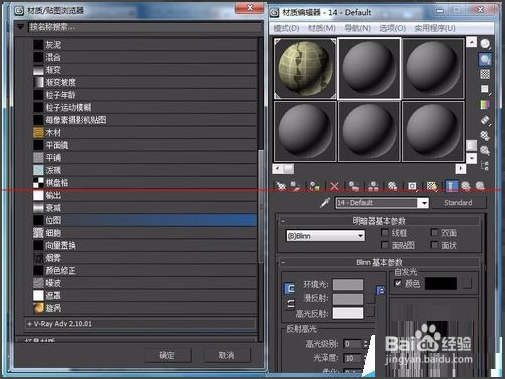The image size is (505, 379).
Task: Click the self-illumination map button
Action: [467, 284]
